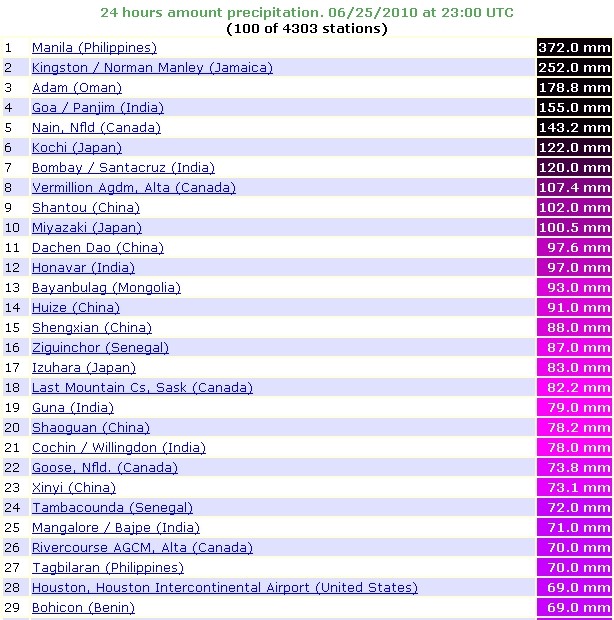This screenshot has height=620, width=614.
Task: Open the Miyazaki (Japan) link
Action: click(87, 228)
